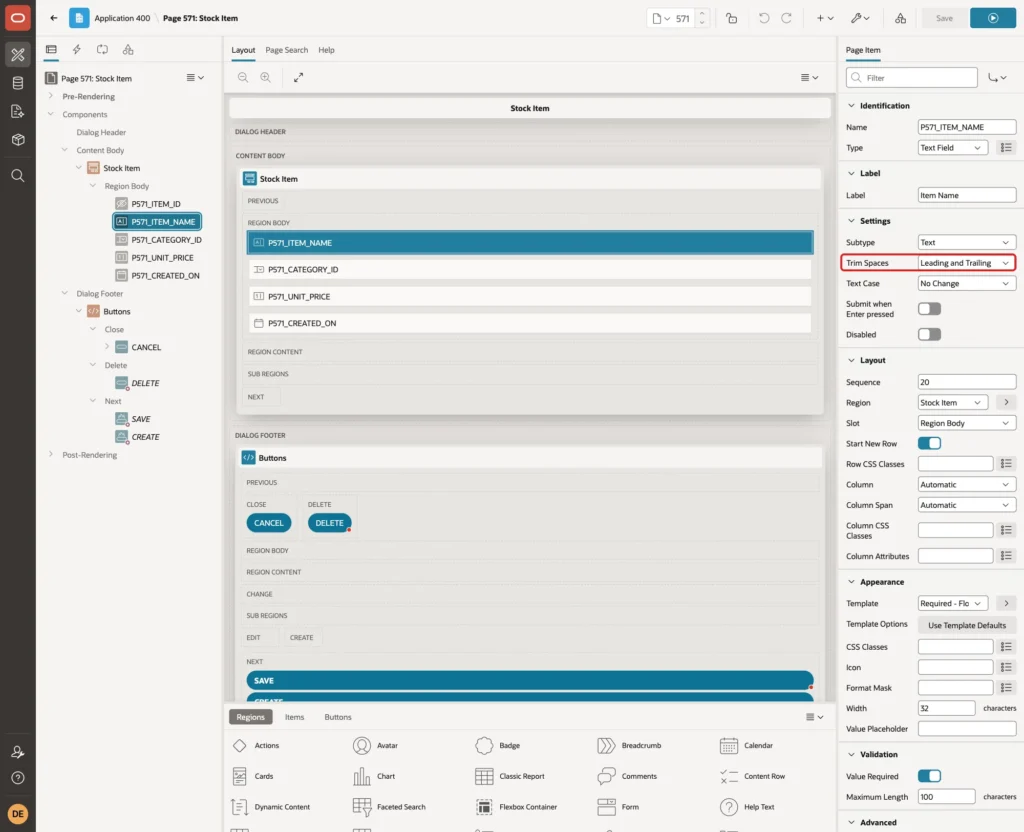Expand layout pane to full screen

tap(298, 78)
